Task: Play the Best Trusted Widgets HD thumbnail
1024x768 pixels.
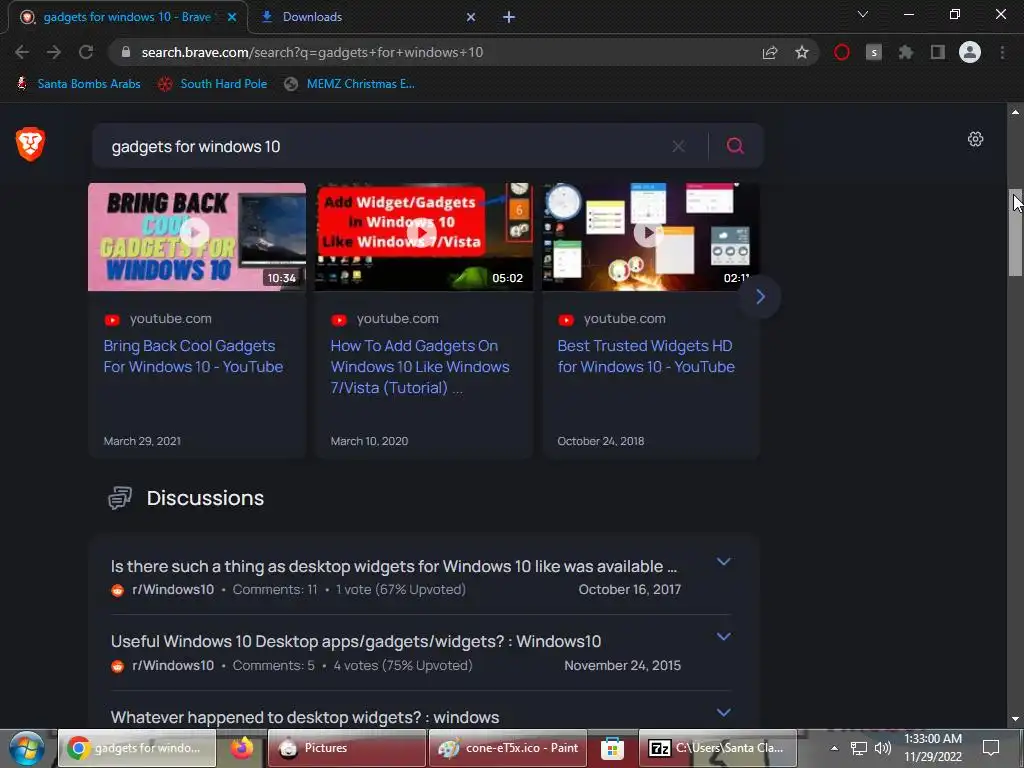Action: click(650, 236)
